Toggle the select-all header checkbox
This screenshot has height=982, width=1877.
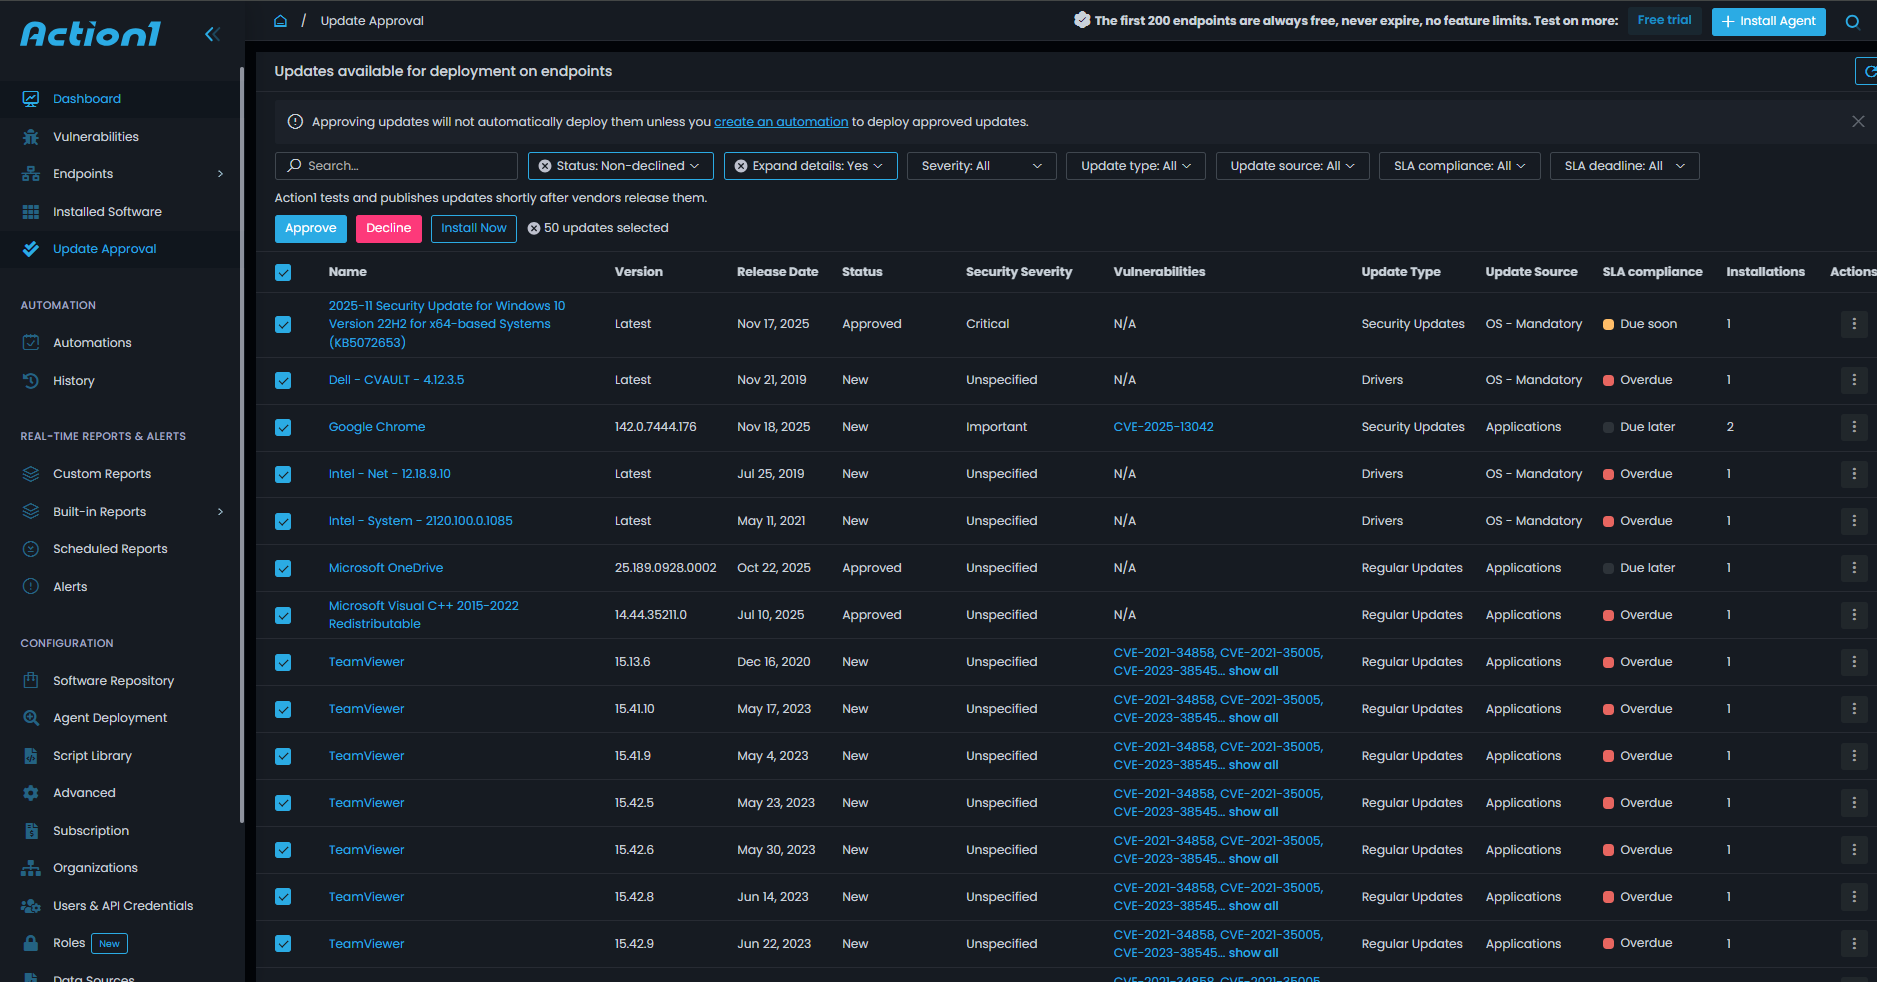(283, 273)
